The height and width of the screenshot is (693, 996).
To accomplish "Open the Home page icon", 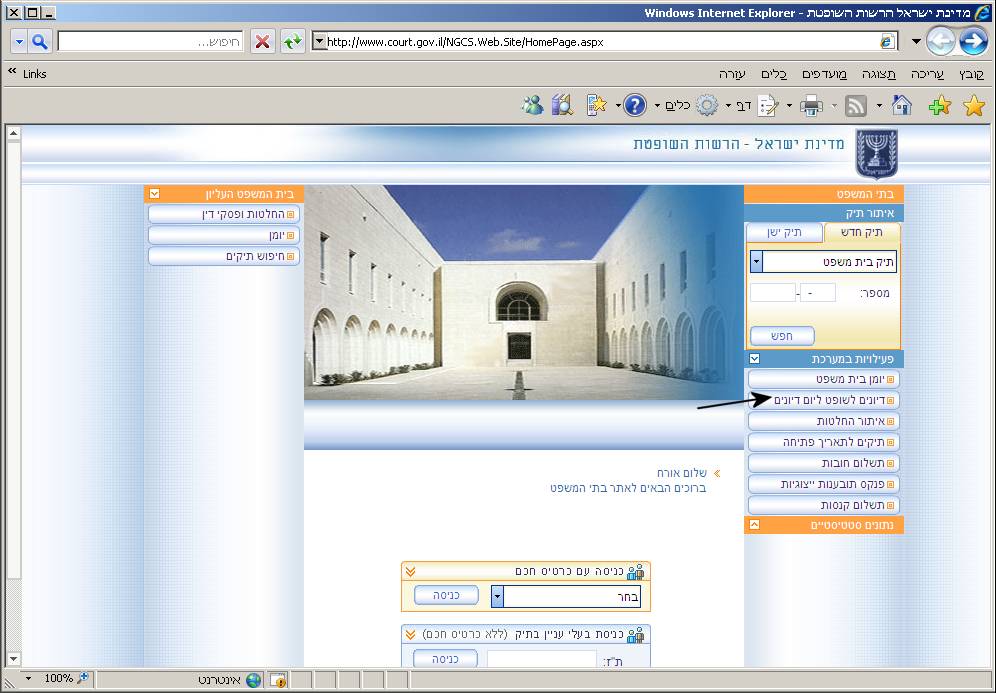I will (x=902, y=106).
